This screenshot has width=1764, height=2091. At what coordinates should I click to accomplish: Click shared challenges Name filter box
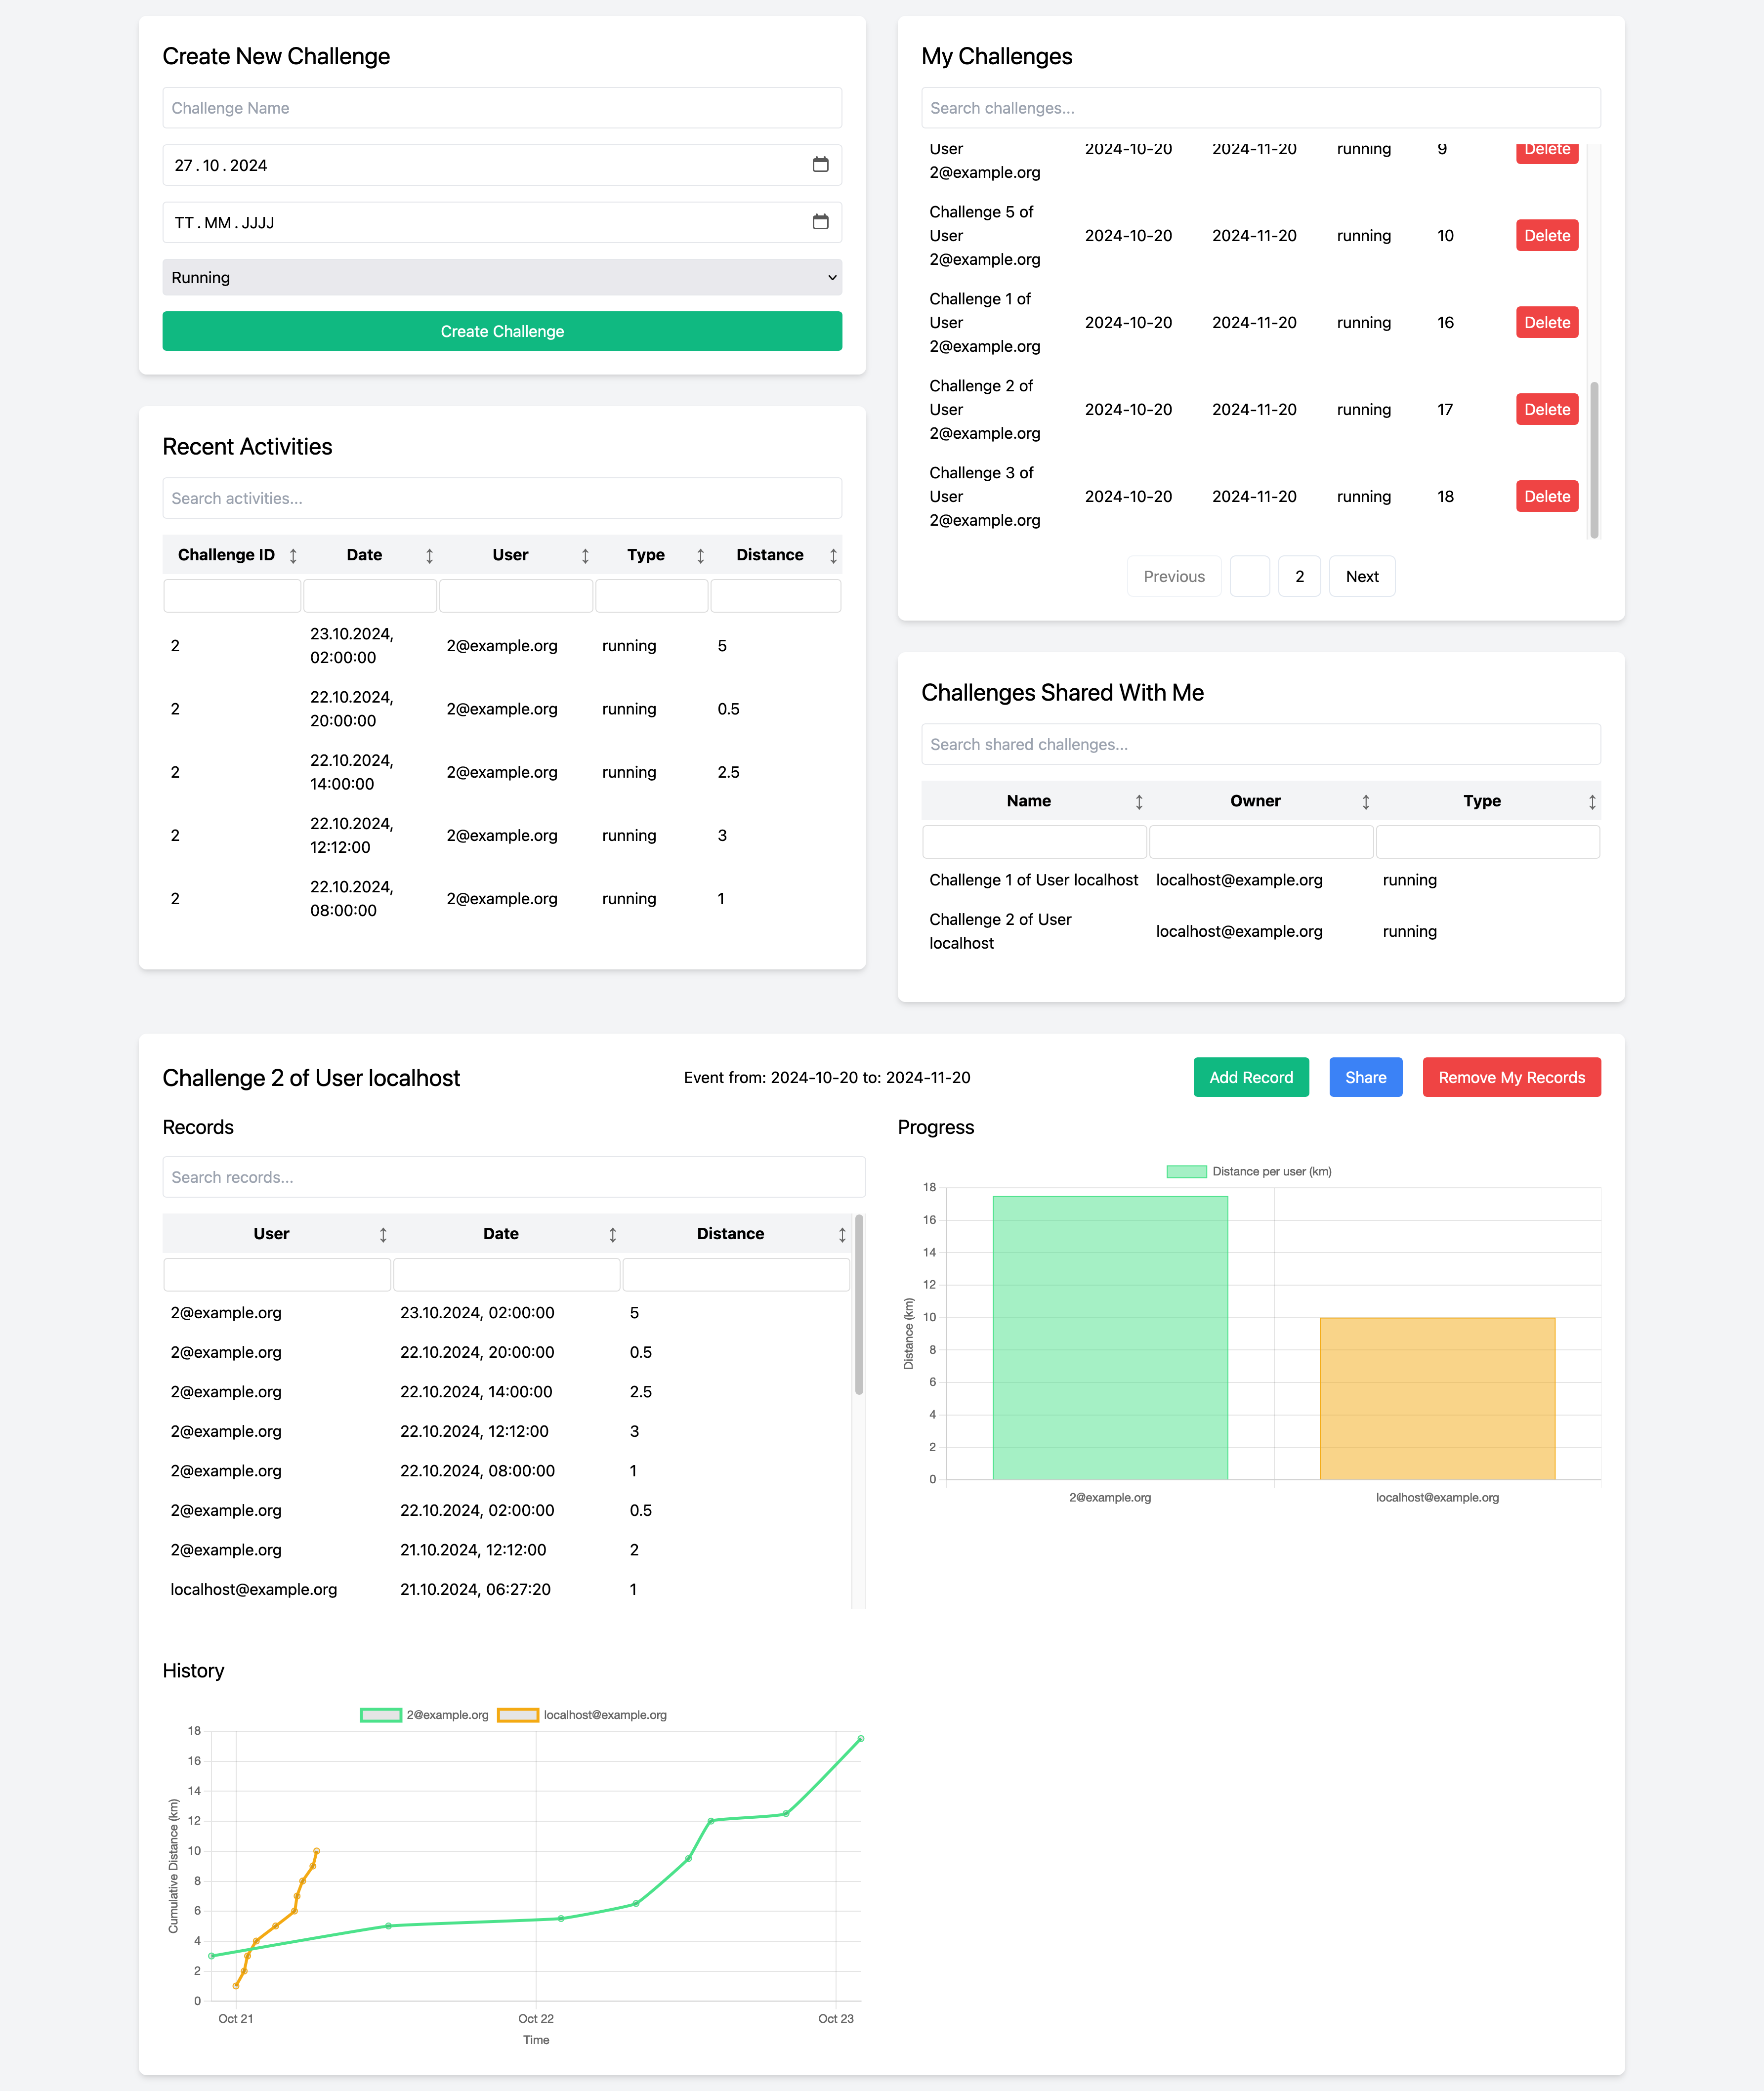coord(1034,842)
